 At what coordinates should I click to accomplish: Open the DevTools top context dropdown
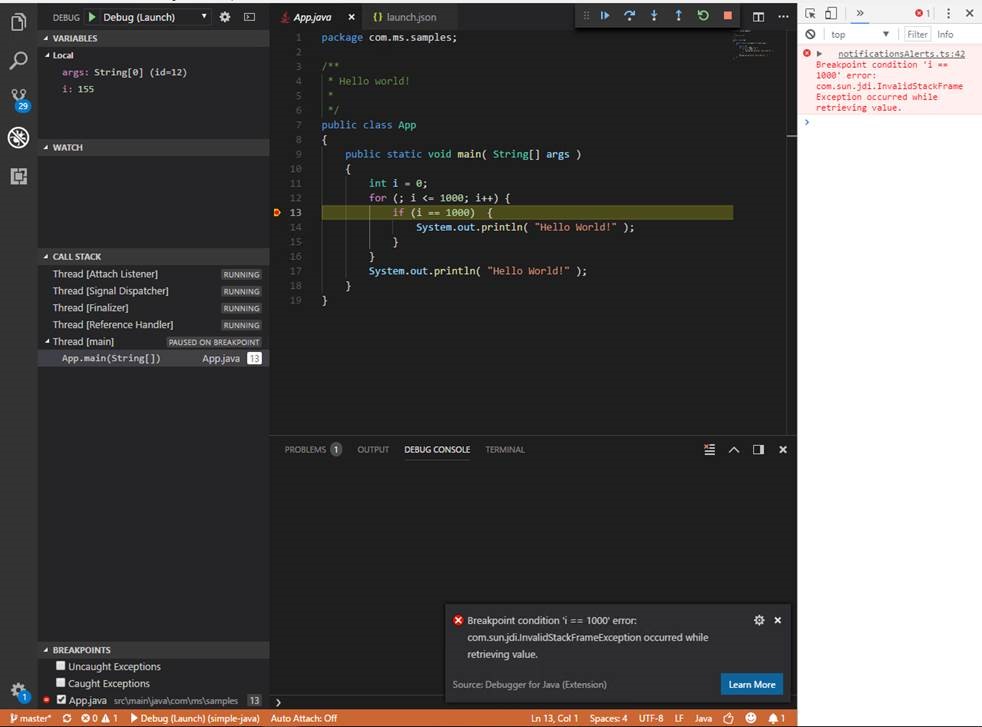[860, 34]
